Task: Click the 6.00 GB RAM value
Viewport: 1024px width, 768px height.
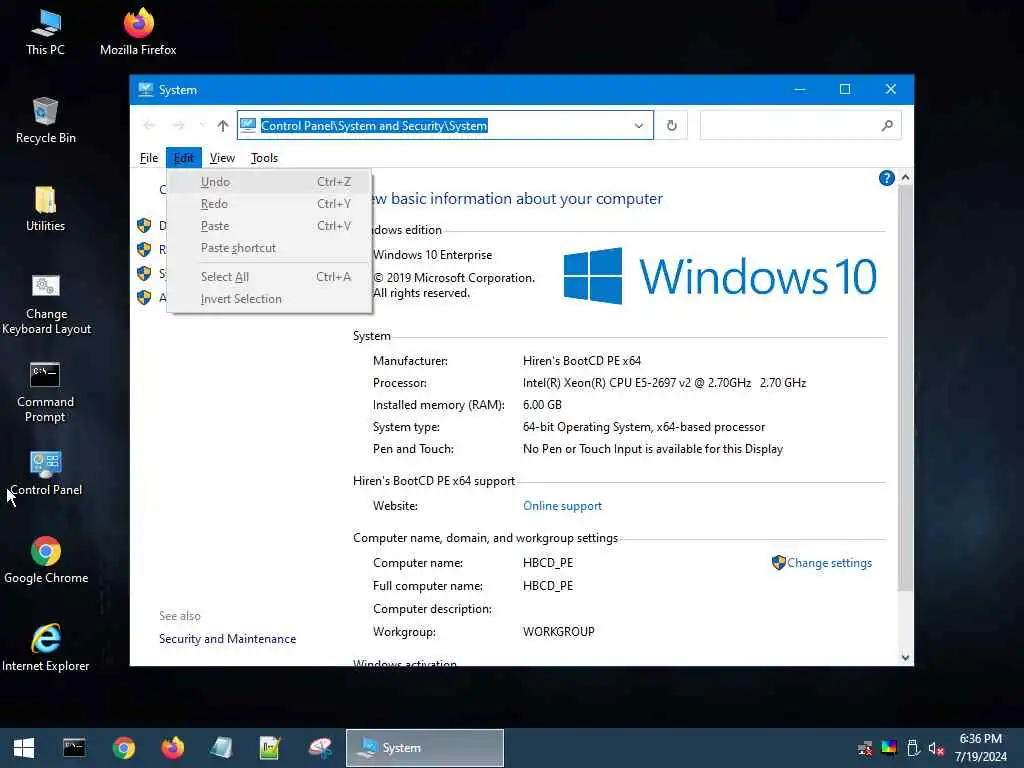Action: (542, 405)
